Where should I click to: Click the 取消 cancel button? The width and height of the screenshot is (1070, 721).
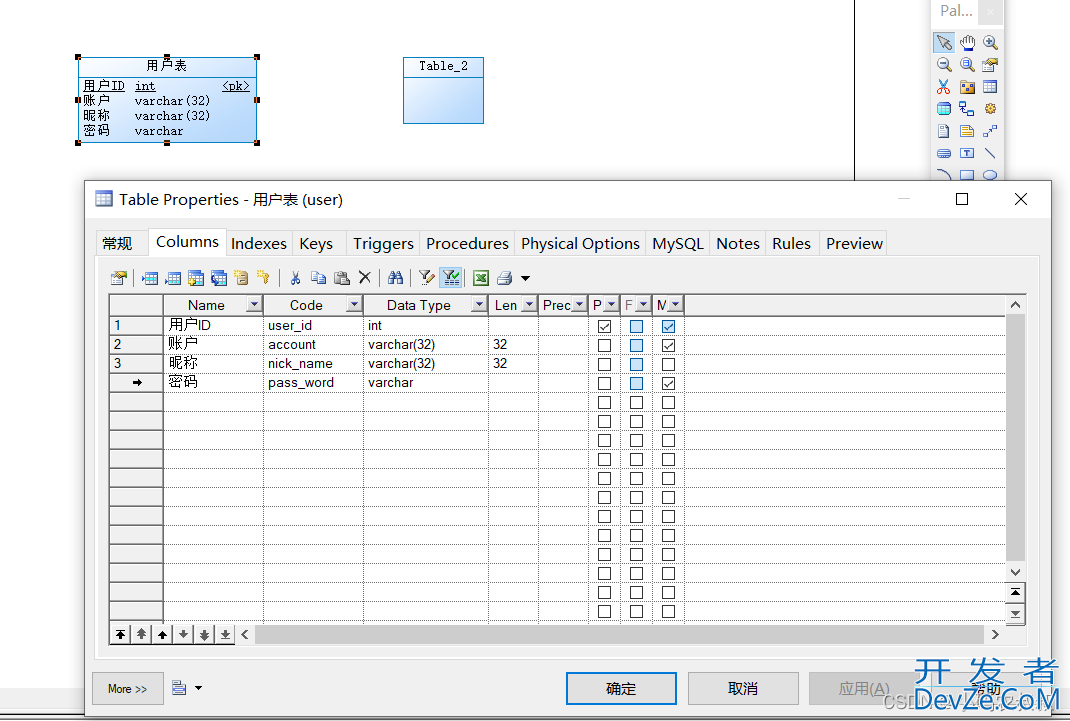coord(743,688)
